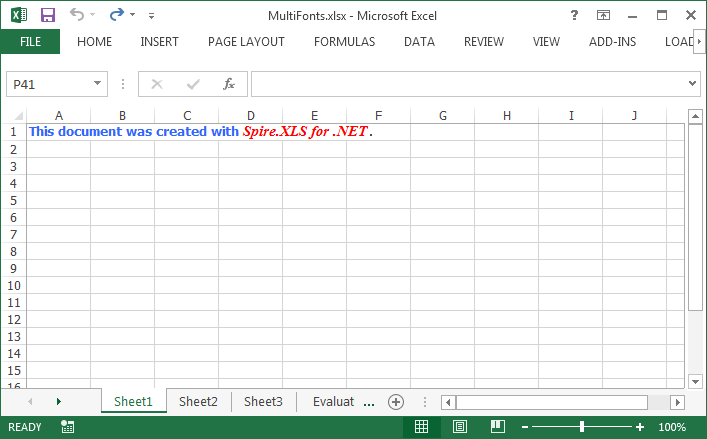Switch to Normal view

[421, 426]
